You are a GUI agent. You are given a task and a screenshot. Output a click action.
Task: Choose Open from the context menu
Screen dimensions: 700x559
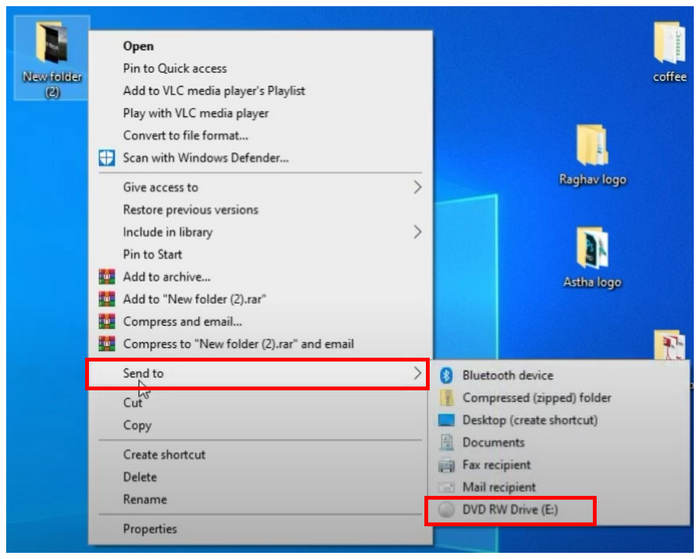pos(260,46)
